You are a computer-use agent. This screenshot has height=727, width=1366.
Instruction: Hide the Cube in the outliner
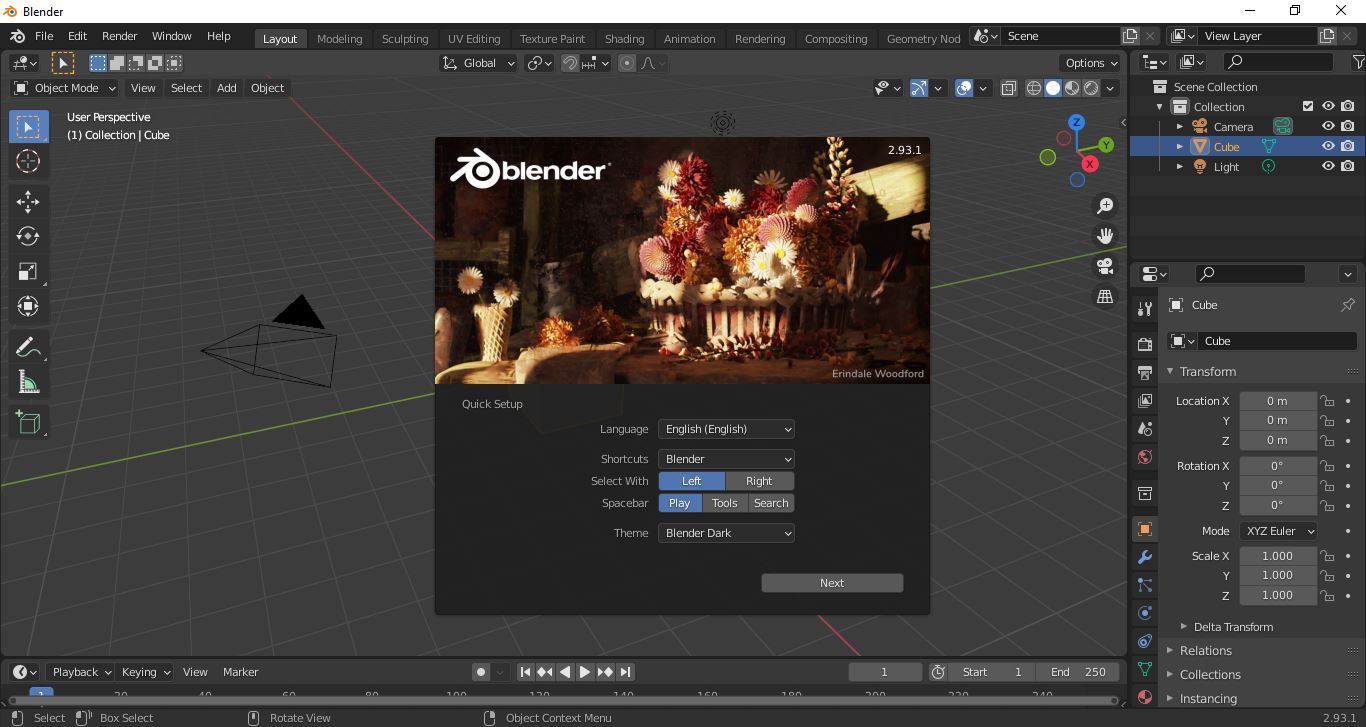pos(1328,146)
